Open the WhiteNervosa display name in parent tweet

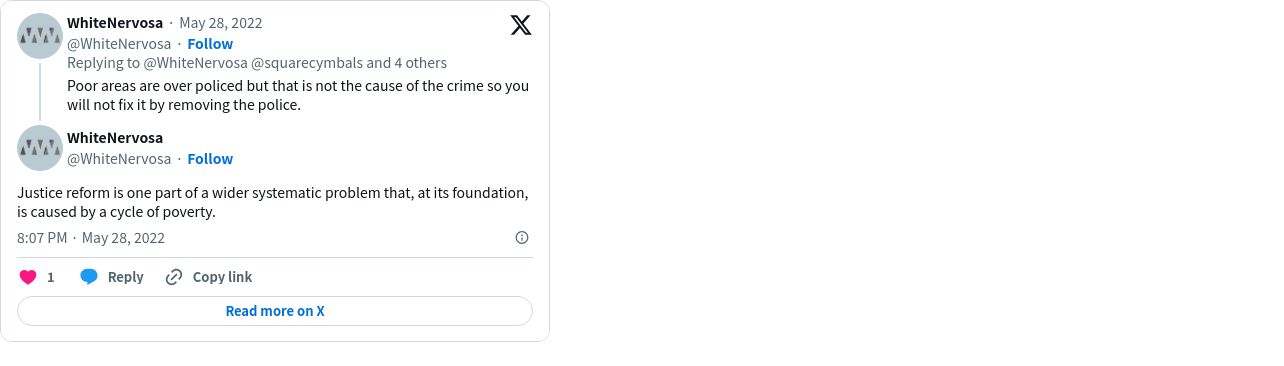[115, 23]
